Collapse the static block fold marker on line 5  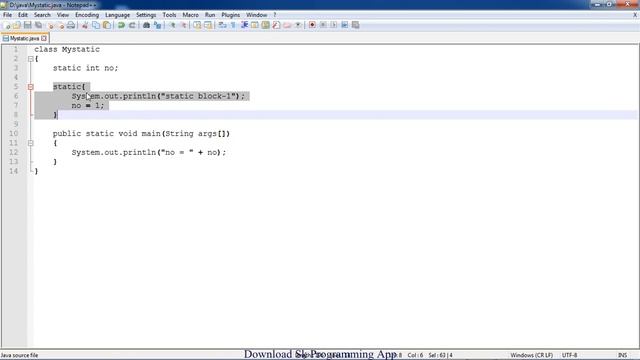[31, 87]
